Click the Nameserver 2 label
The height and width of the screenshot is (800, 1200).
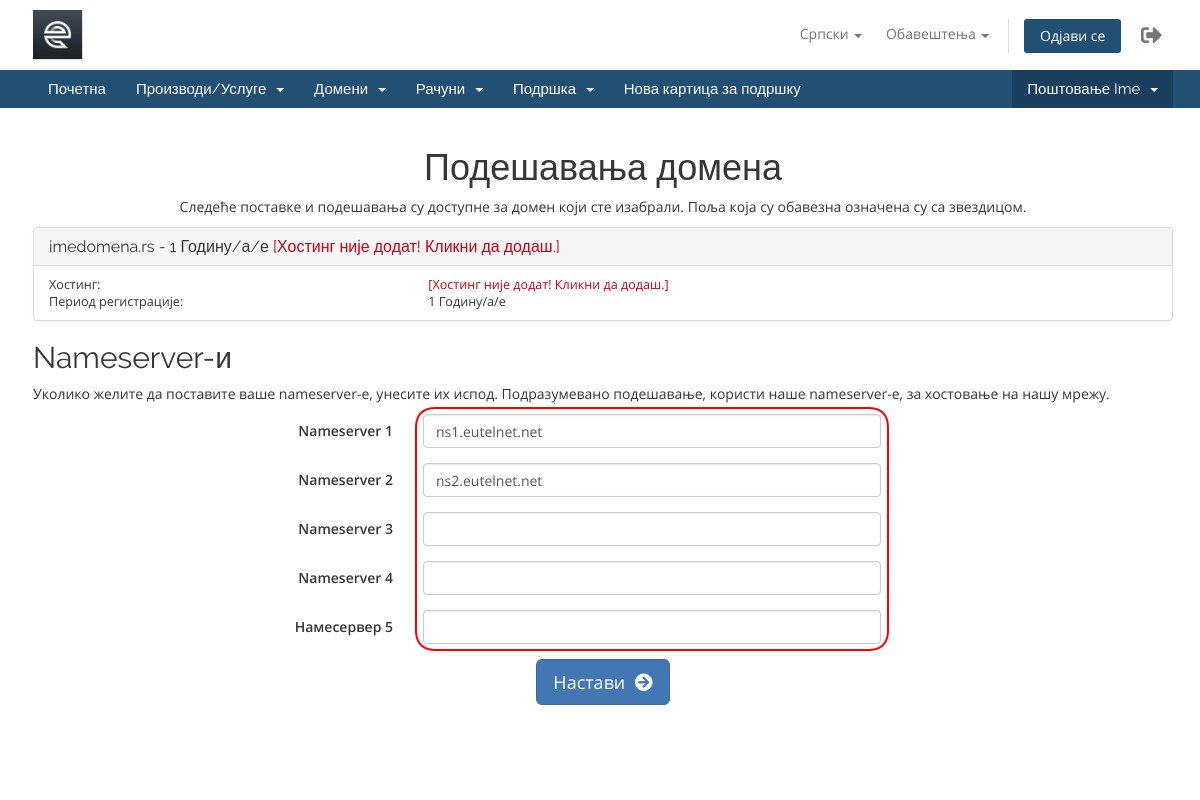(345, 480)
